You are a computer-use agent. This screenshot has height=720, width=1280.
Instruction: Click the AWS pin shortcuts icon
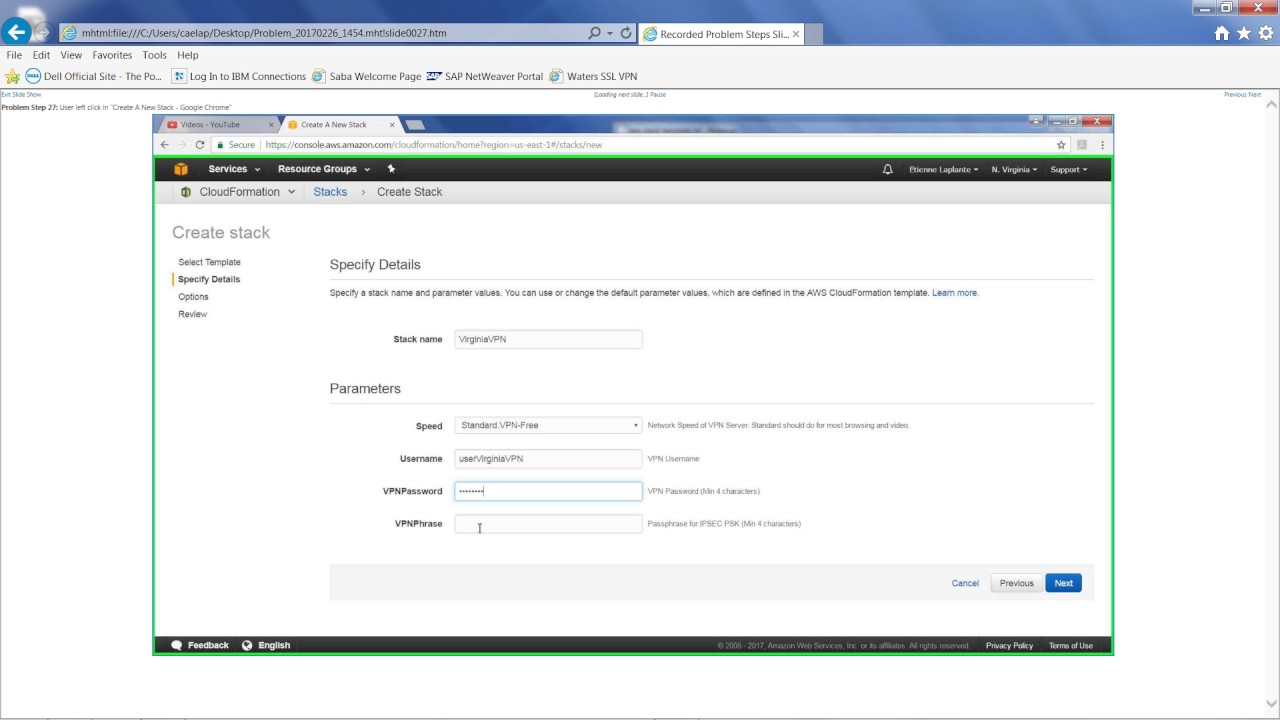[x=391, y=169]
